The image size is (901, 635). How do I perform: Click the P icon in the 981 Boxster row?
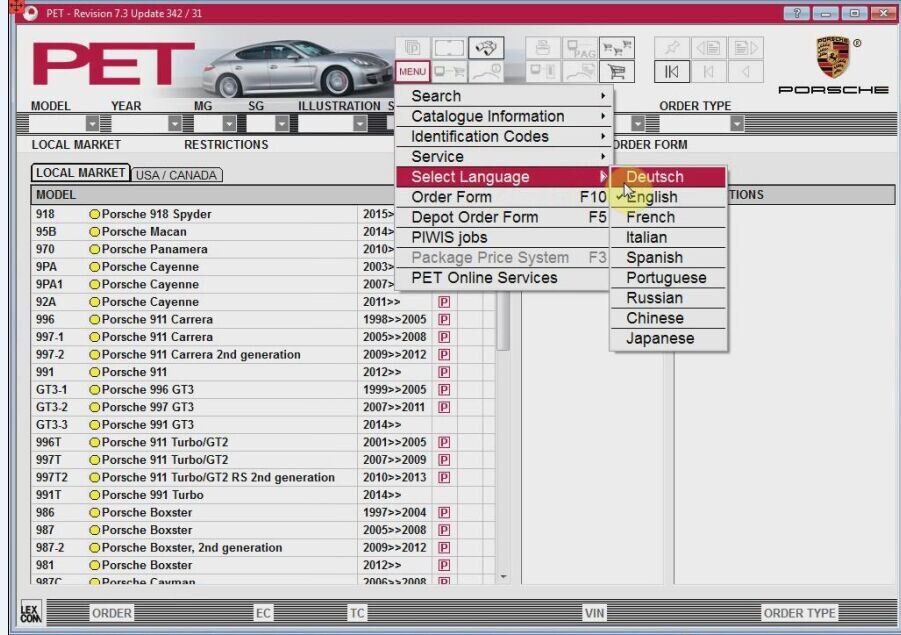(444, 565)
